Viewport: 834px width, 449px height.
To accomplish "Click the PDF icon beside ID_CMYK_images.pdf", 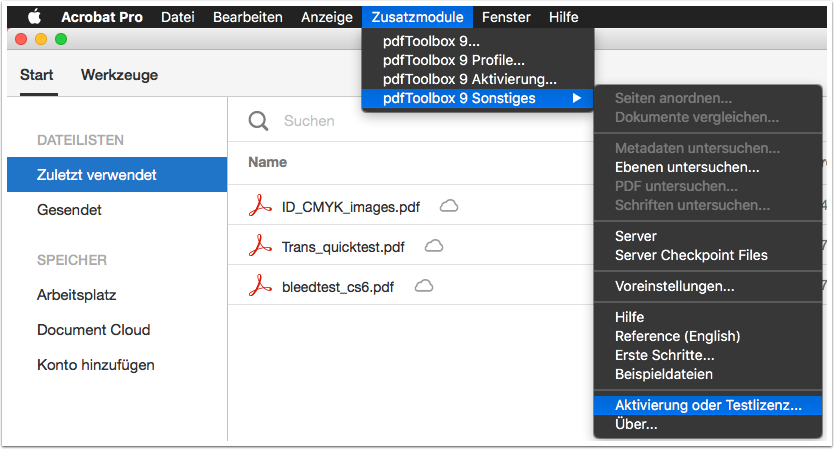I will [260, 206].
